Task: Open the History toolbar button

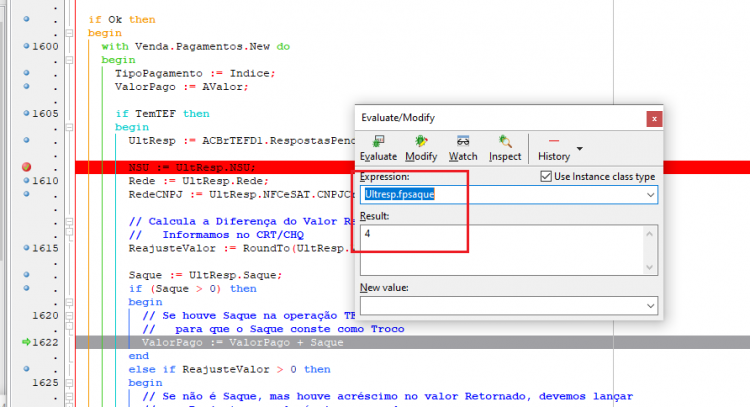Action: pos(554,149)
